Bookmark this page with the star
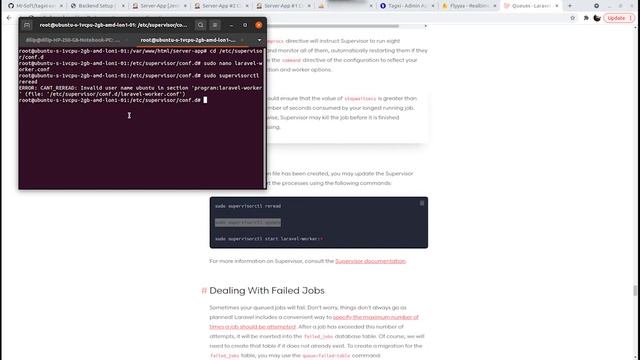This screenshot has width=640, height=360. (573, 18)
